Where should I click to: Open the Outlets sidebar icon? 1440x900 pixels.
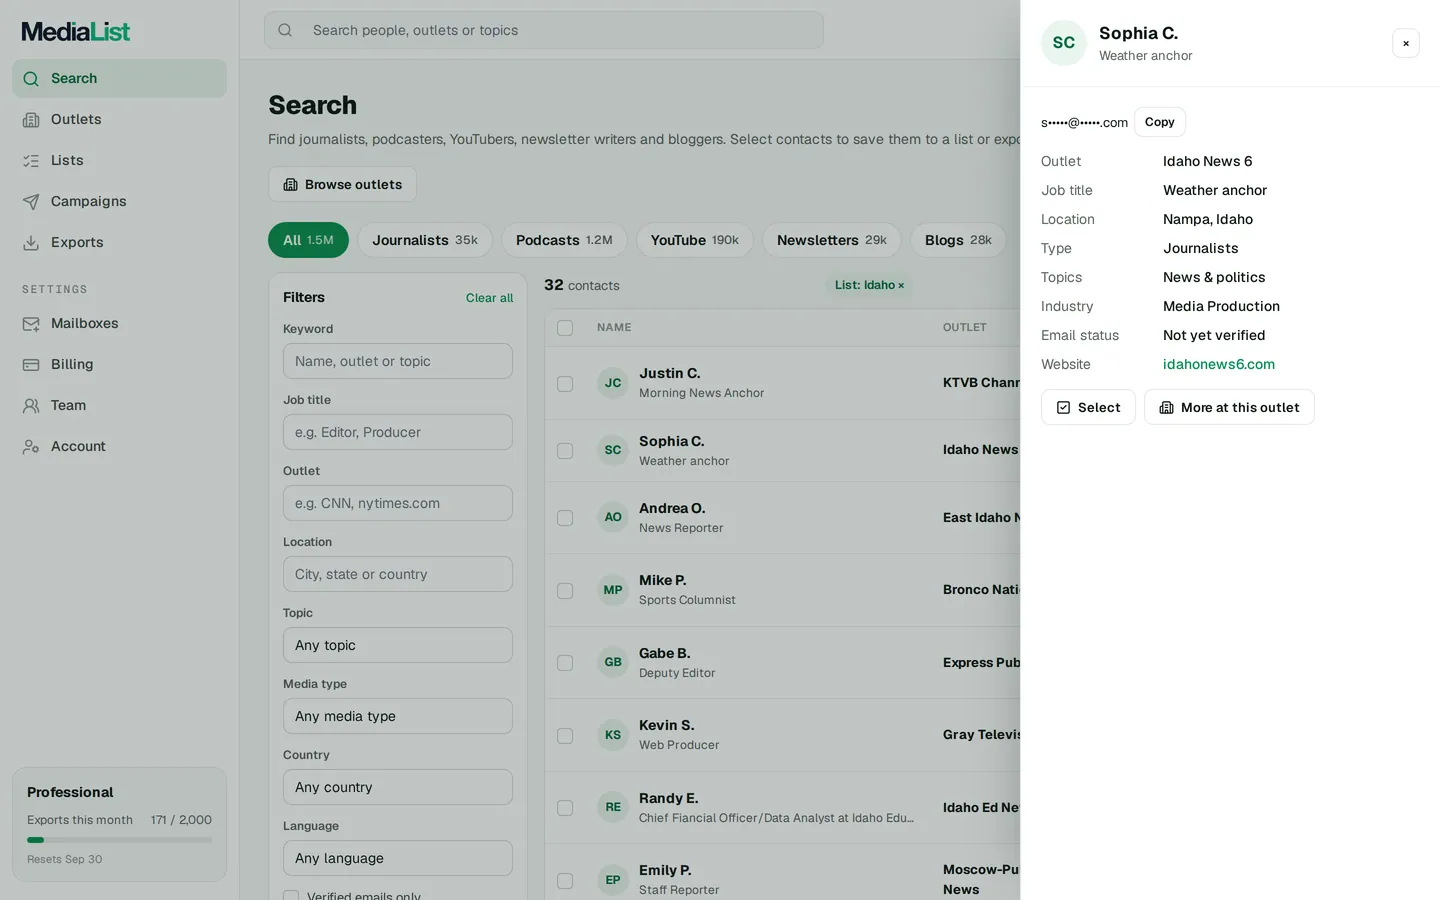[31, 120]
